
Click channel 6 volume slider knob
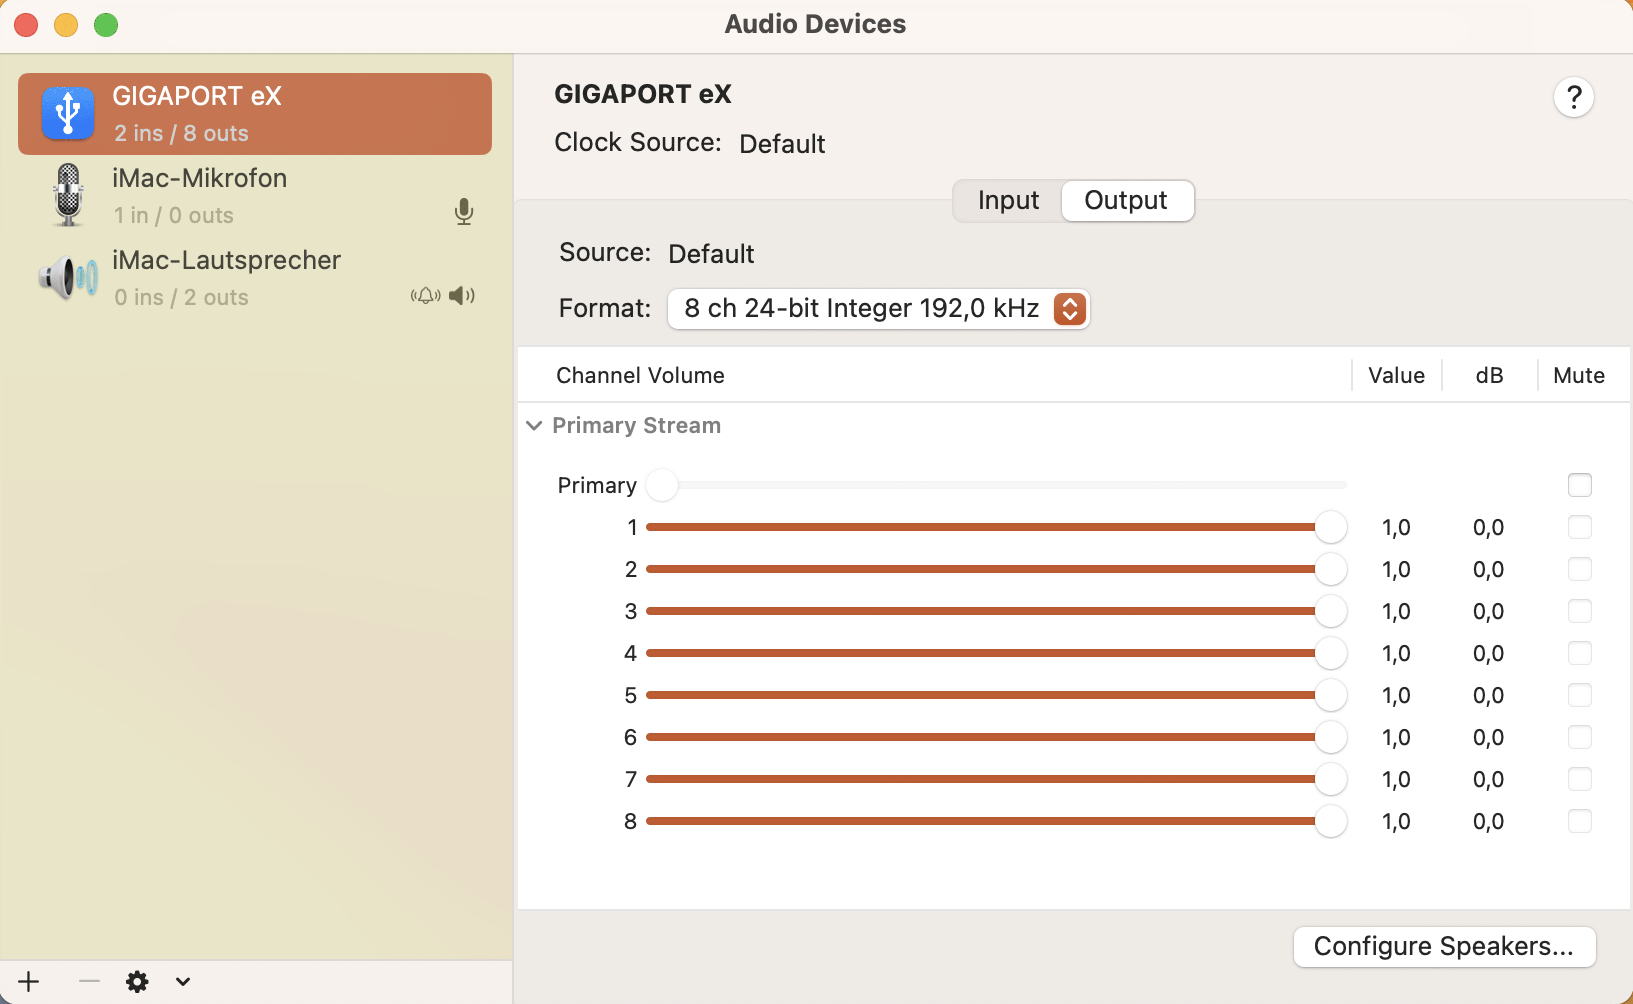(1331, 737)
